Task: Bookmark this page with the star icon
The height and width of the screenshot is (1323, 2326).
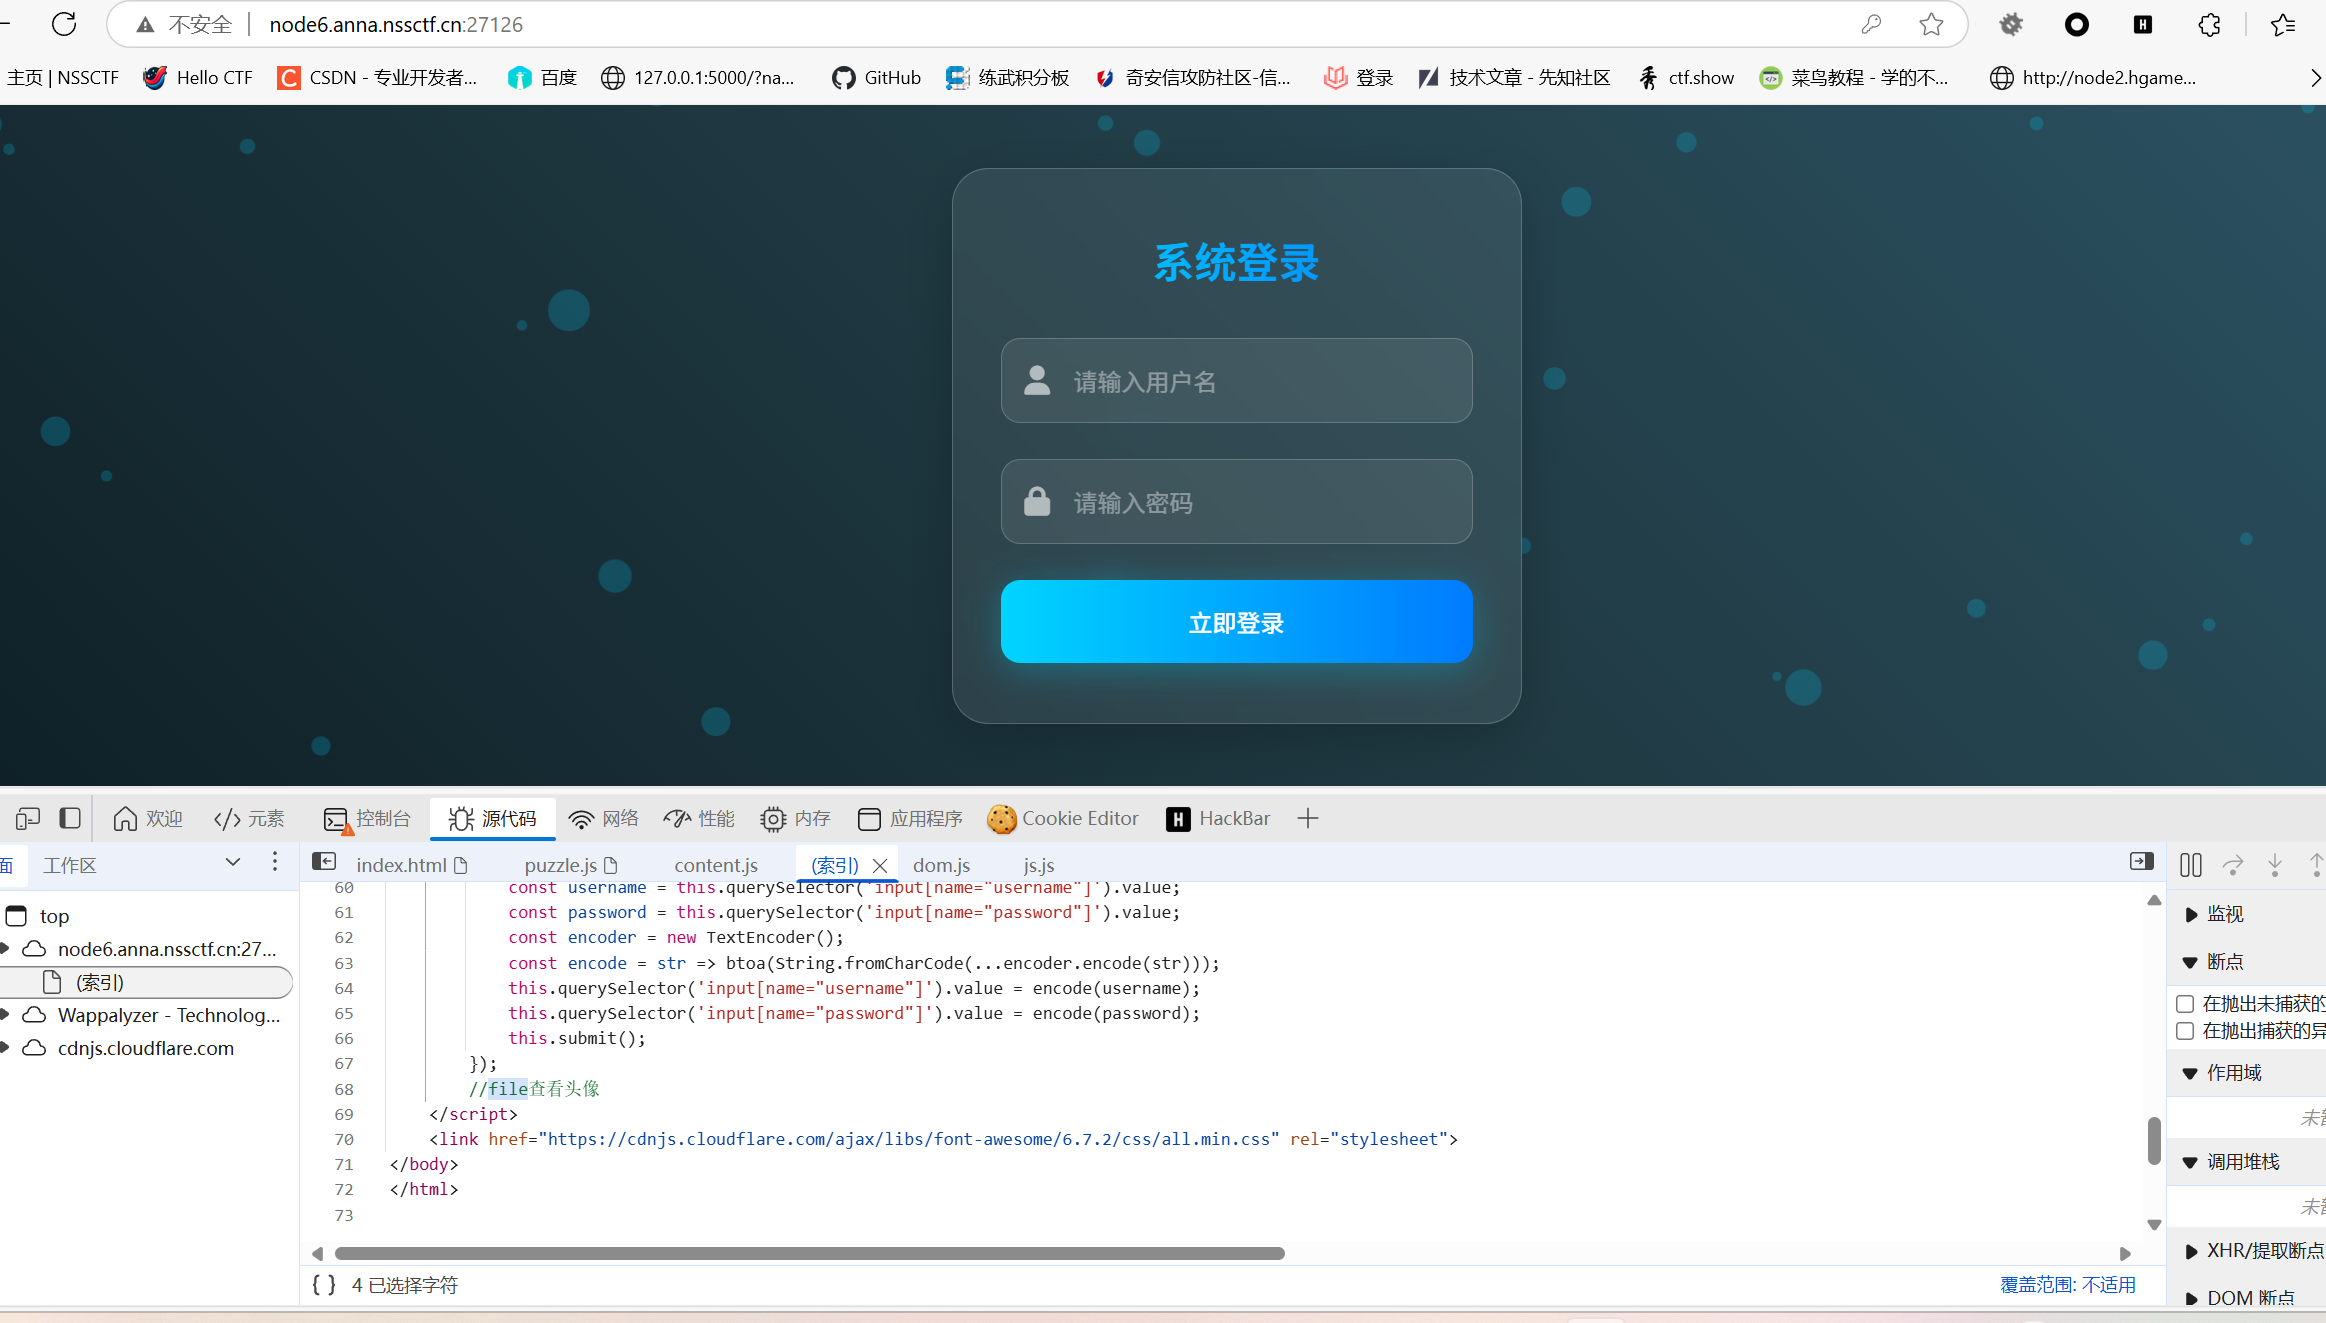Action: pyautogui.click(x=1931, y=24)
